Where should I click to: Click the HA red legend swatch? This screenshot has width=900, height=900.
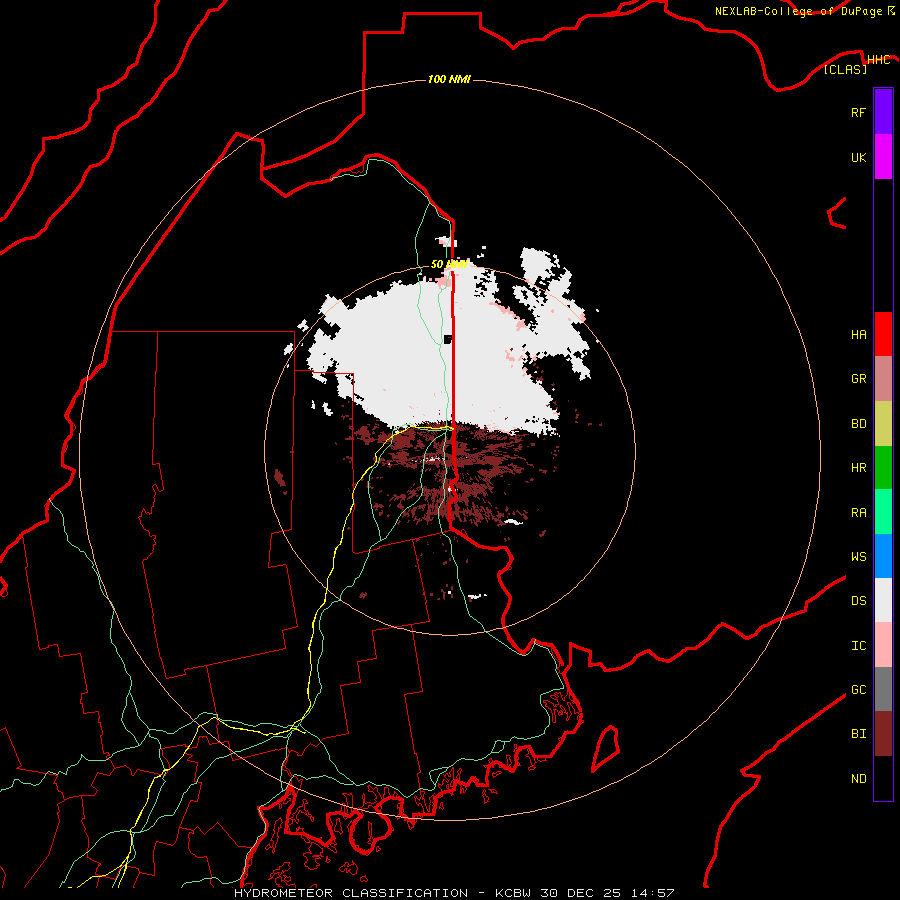point(883,334)
